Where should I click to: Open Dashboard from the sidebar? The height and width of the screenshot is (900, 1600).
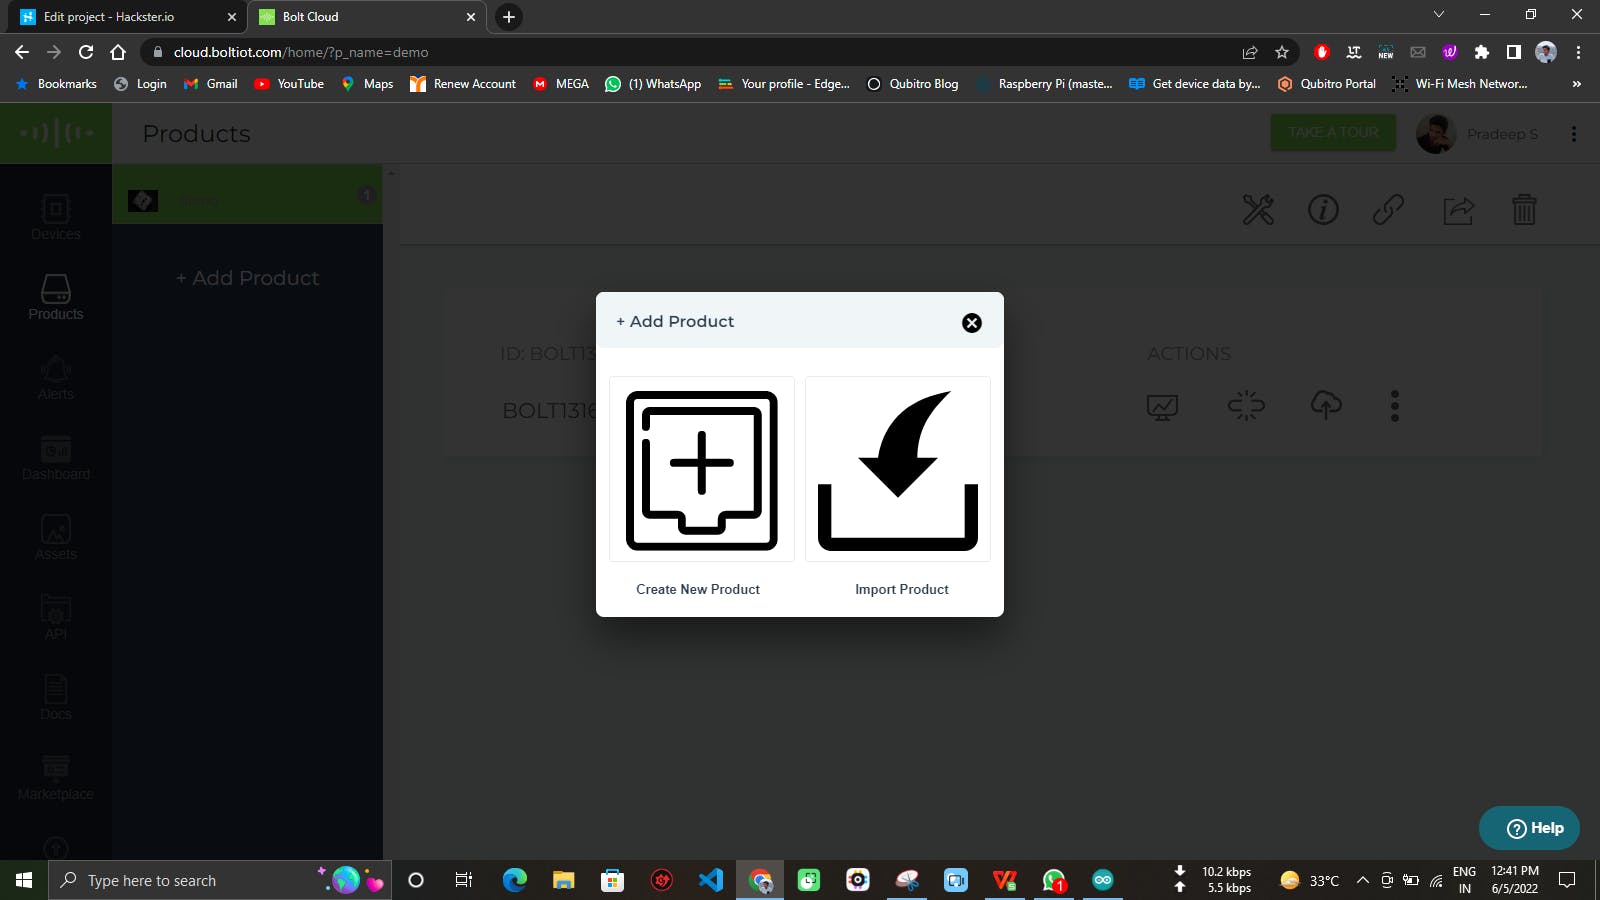pos(56,457)
